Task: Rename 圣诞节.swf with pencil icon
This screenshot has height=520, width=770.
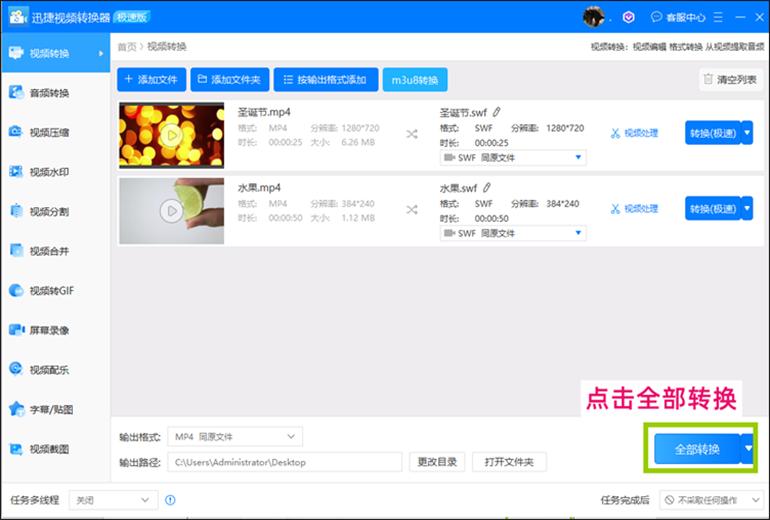Action: [x=496, y=112]
